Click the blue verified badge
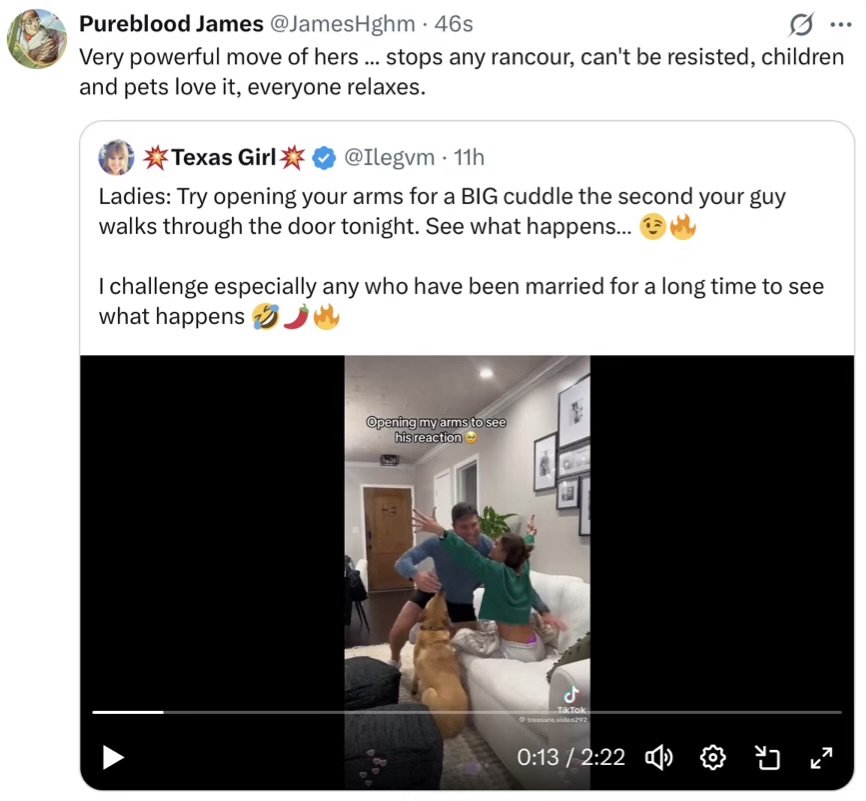Image resolution: width=866 pixels, height=801 pixels. pos(323,157)
